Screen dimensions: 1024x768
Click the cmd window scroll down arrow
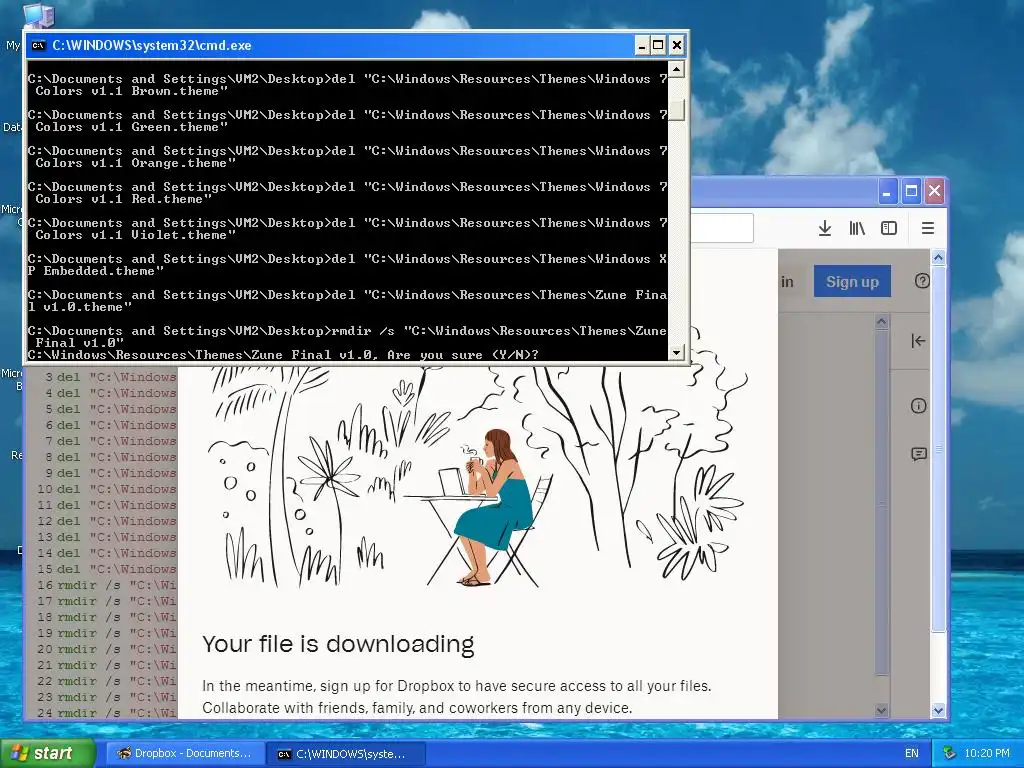tap(677, 352)
